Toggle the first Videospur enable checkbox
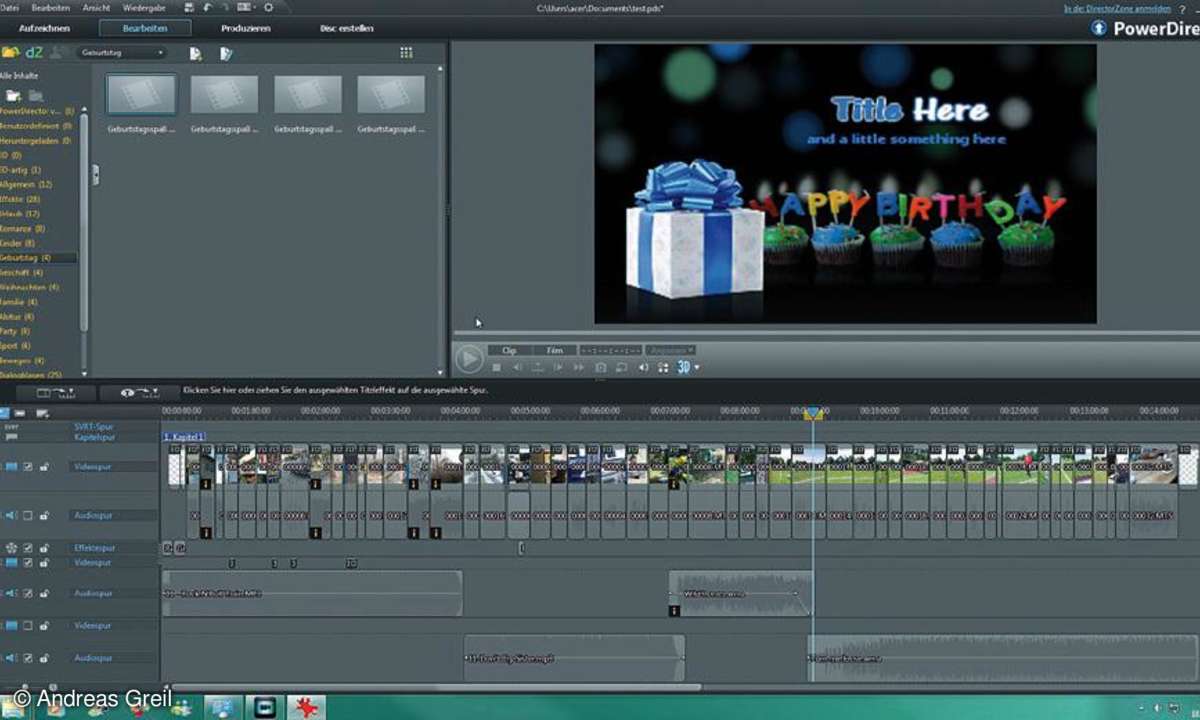This screenshot has height=720, width=1200. pyautogui.click(x=28, y=467)
